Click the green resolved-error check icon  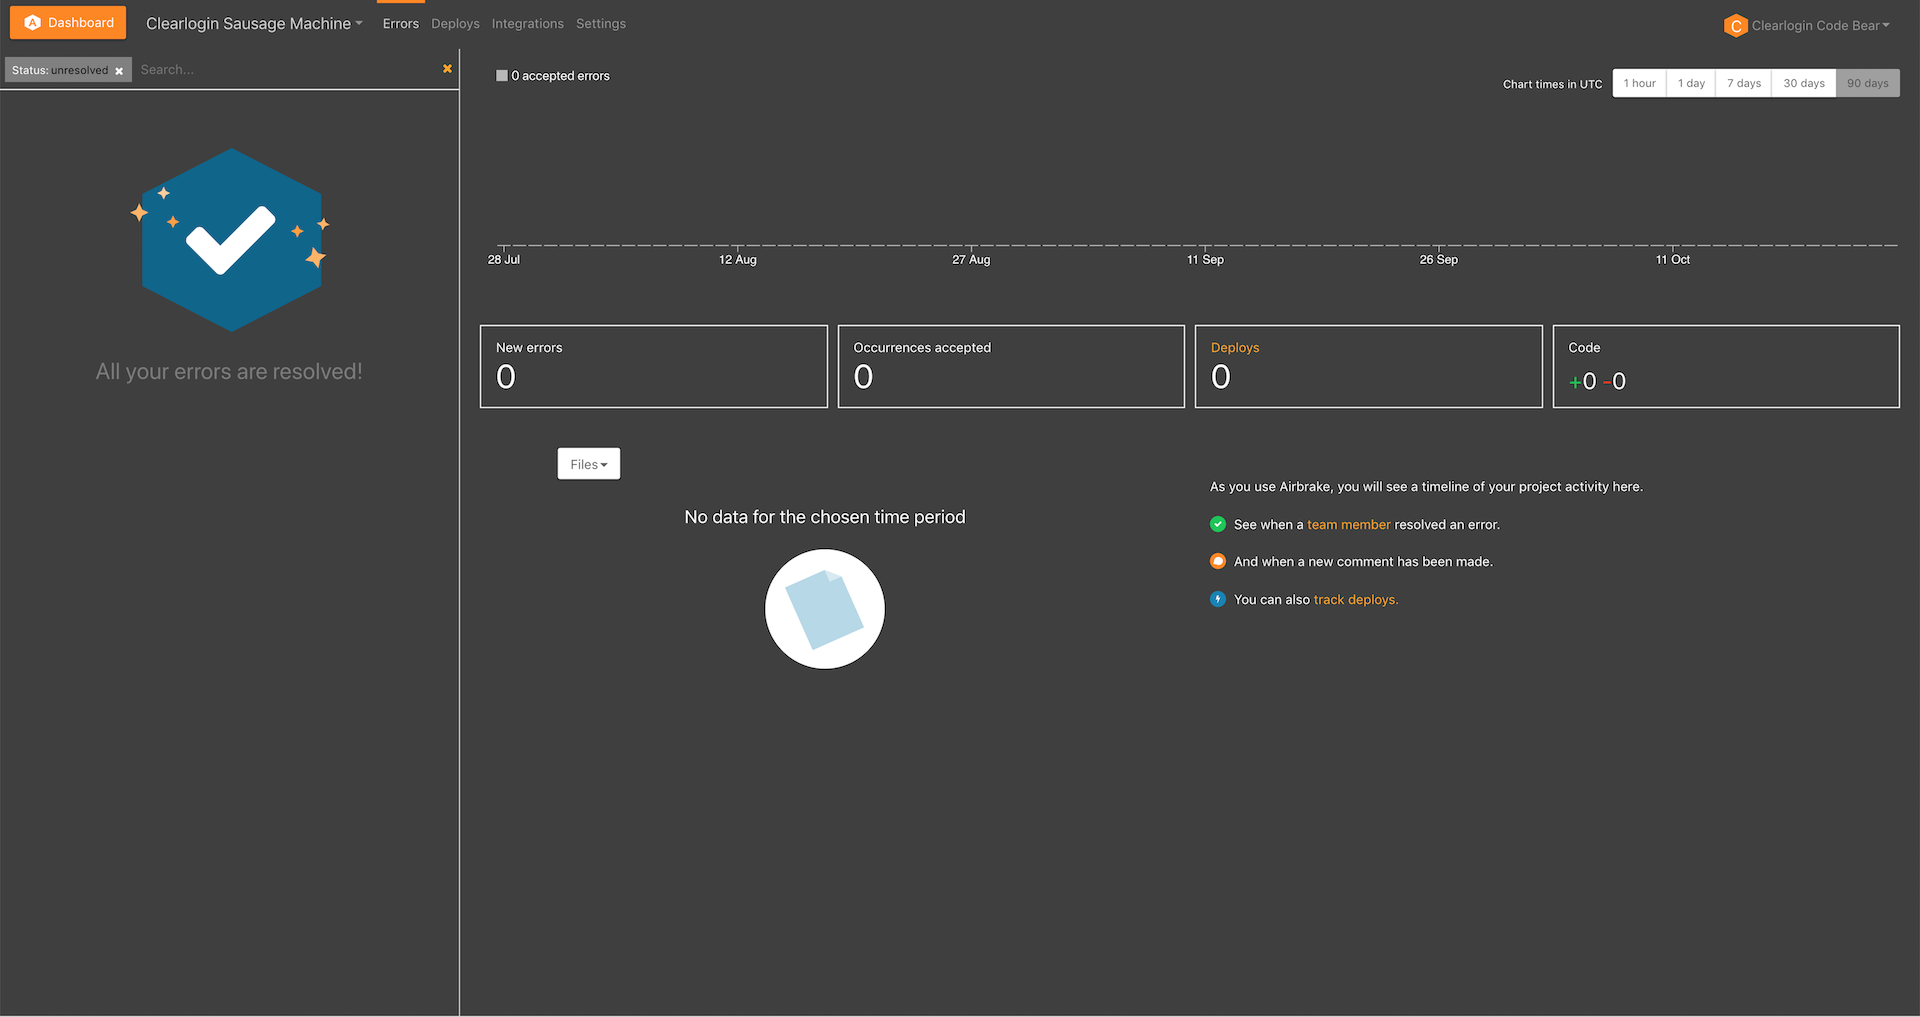click(1217, 524)
